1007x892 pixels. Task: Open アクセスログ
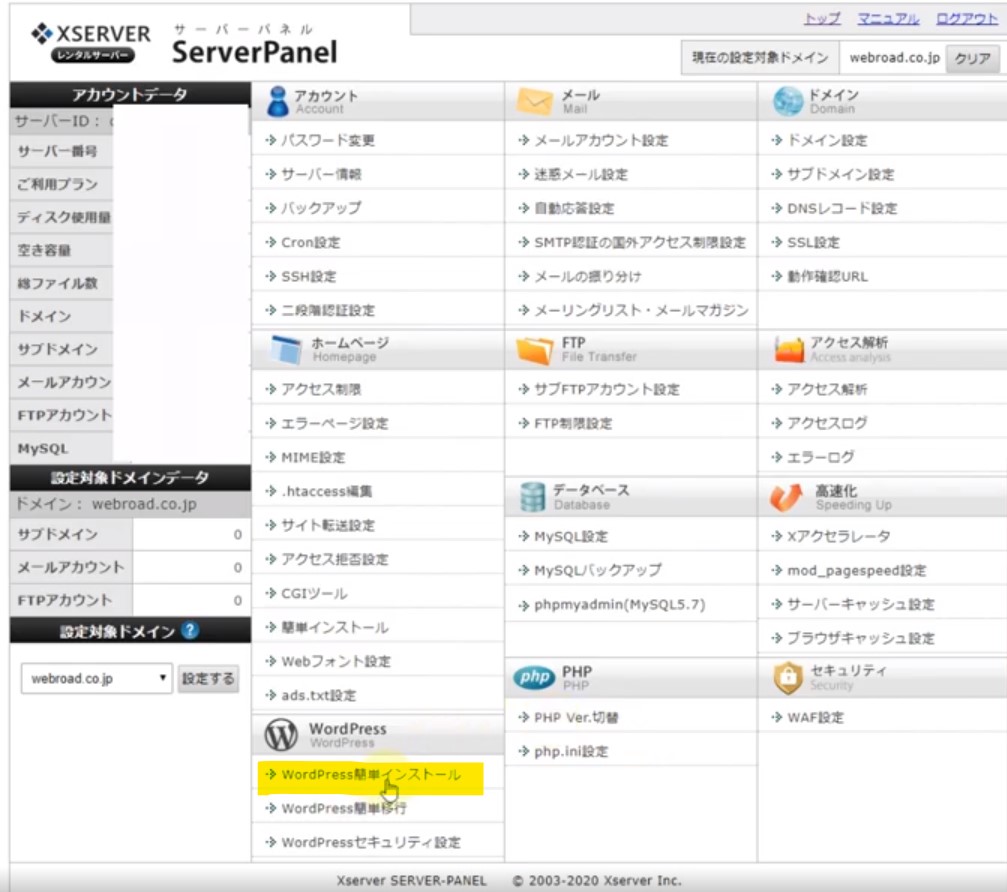827,423
